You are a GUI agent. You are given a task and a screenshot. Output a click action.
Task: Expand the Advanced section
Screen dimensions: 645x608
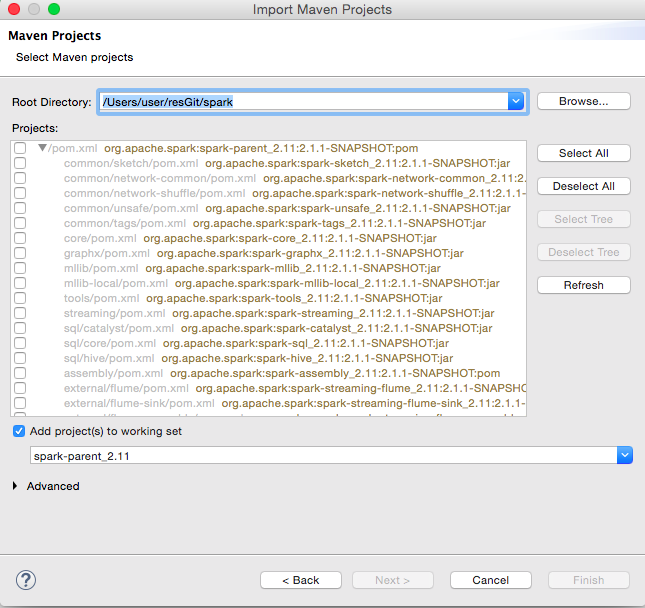tap(15, 486)
